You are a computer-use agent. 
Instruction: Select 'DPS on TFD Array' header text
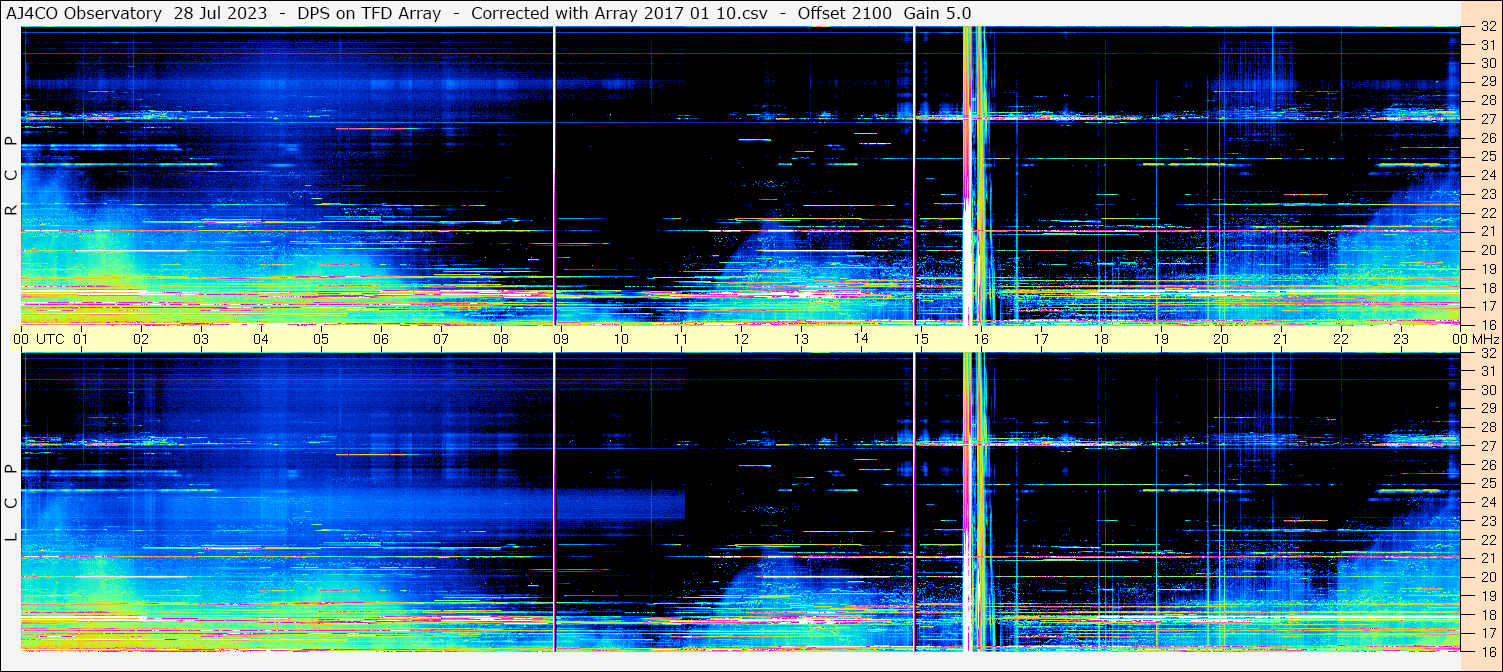[369, 13]
